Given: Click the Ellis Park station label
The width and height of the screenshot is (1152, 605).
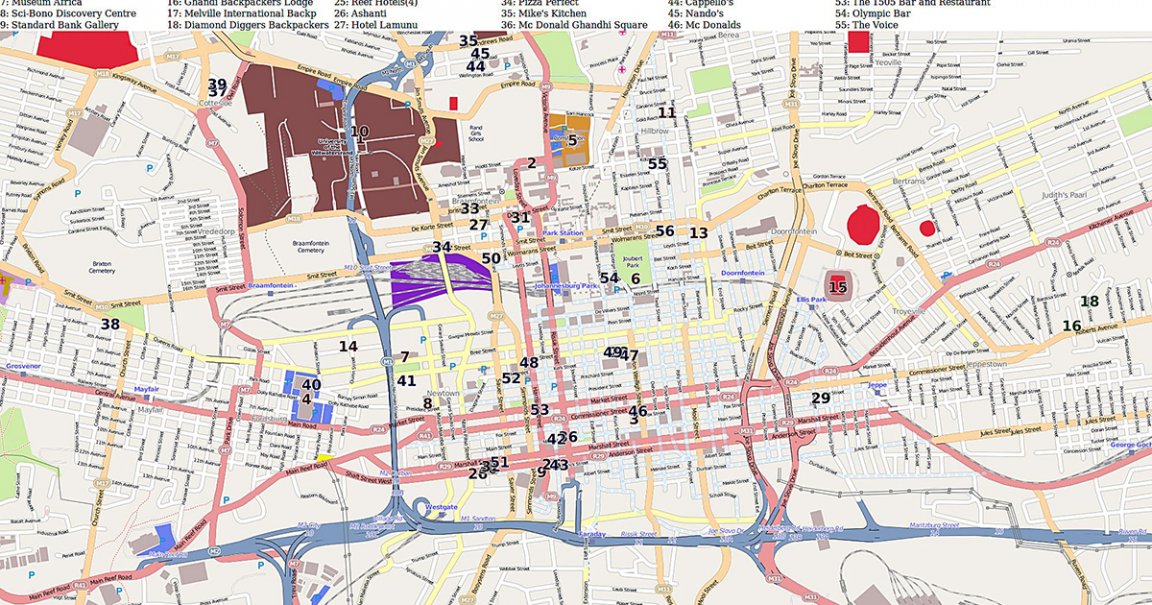Looking at the screenshot, I should pyautogui.click(x=809, y=299).
